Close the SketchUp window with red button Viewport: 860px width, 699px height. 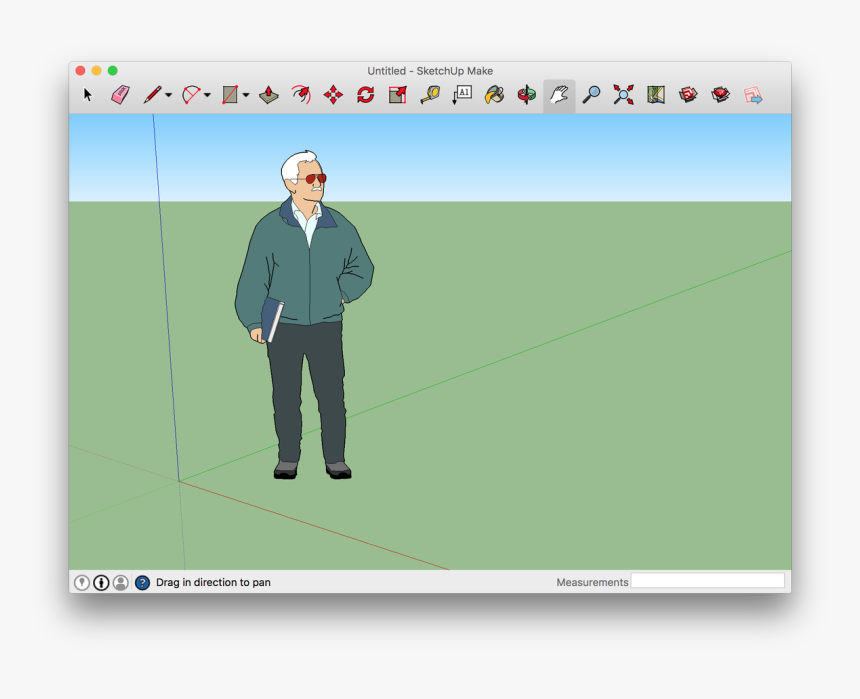coord(80,71)
